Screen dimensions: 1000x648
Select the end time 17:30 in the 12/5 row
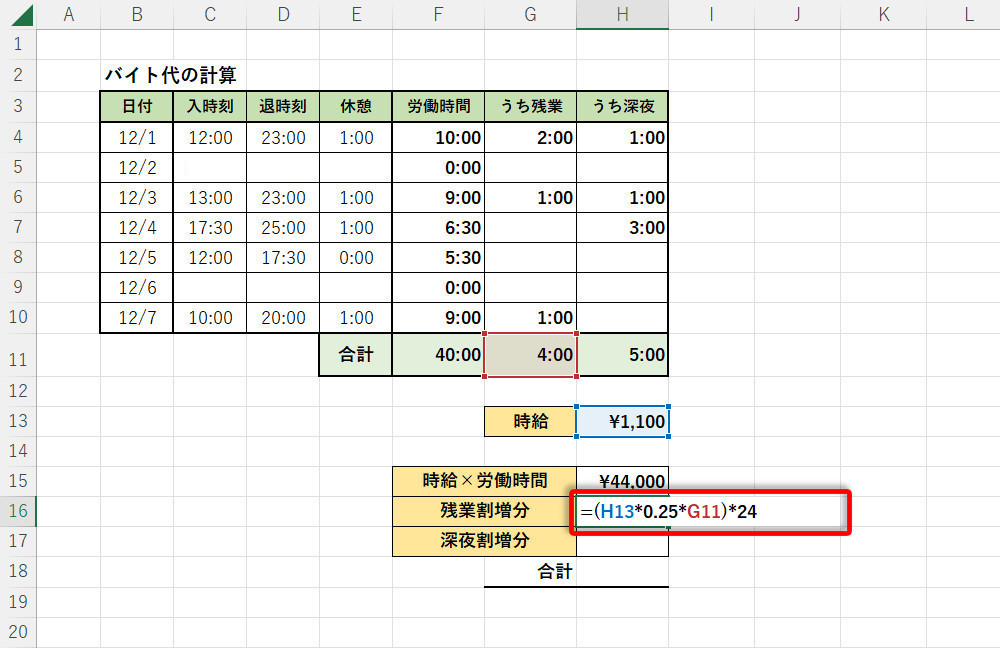283,257
